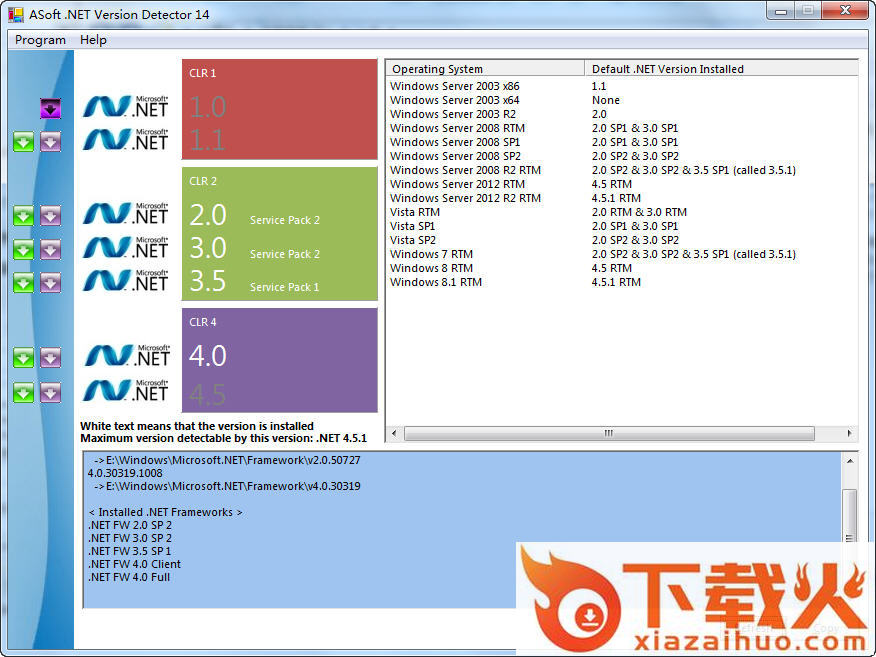The height and width of the screenshot is (657, 876).
Task: Select the Windows 7 RTM row
Action: pyautogui.click(x=622, y=254)
